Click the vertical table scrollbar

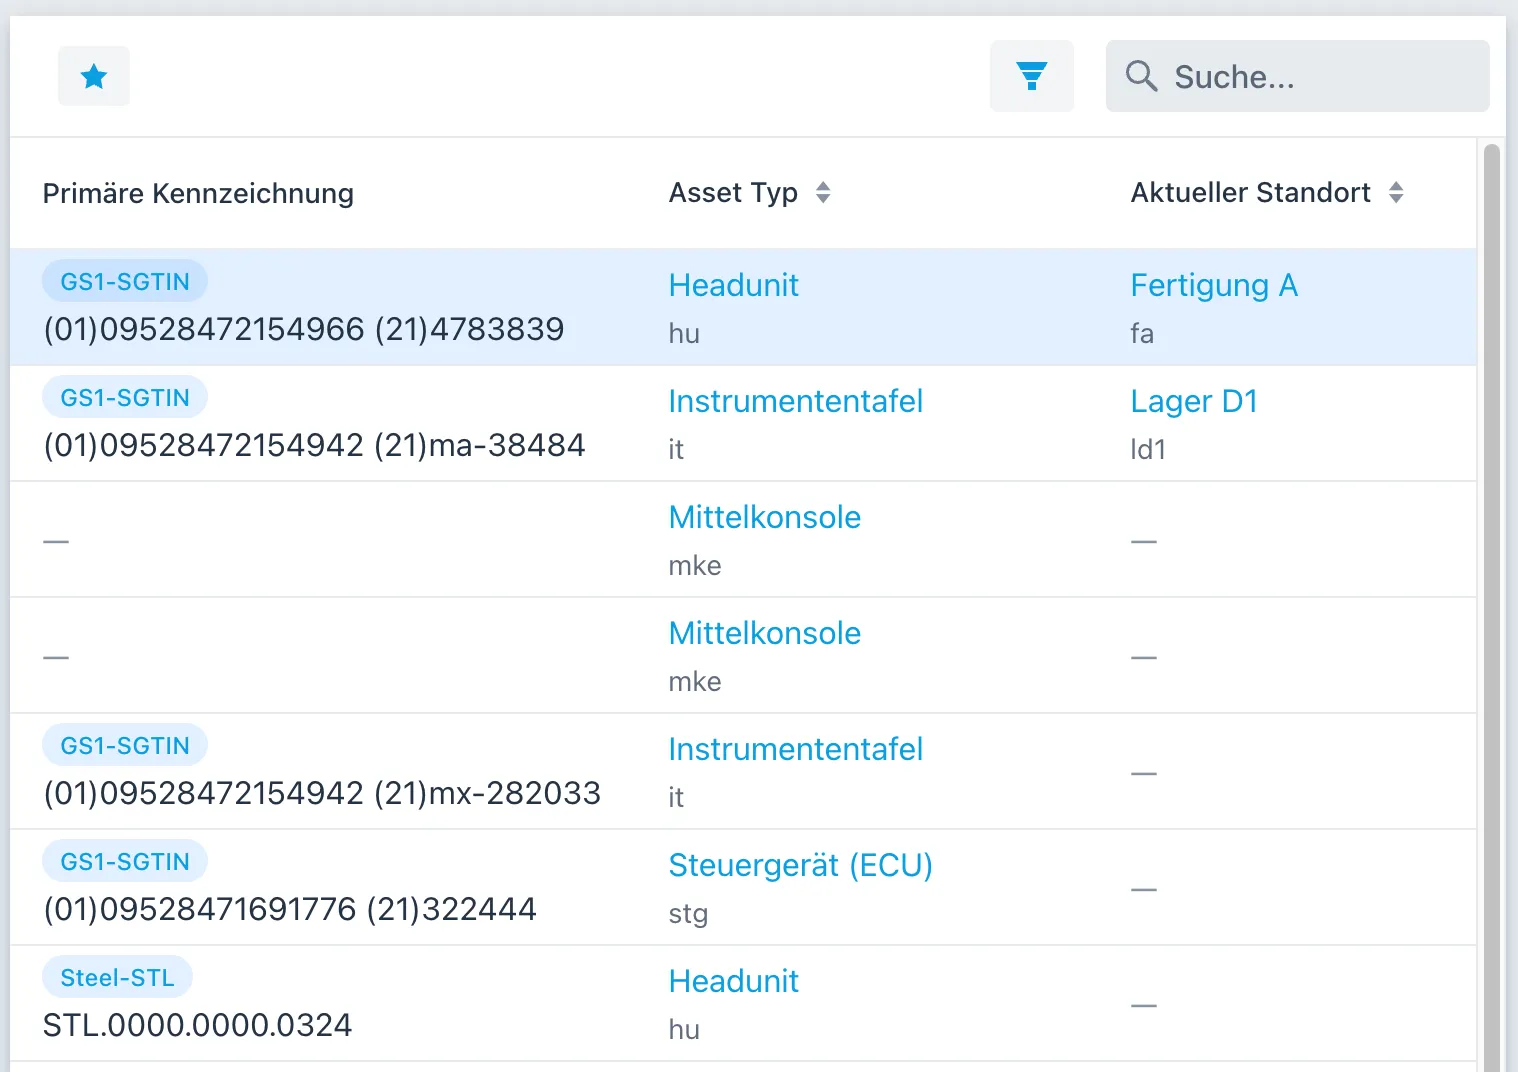pos(1491,606)
